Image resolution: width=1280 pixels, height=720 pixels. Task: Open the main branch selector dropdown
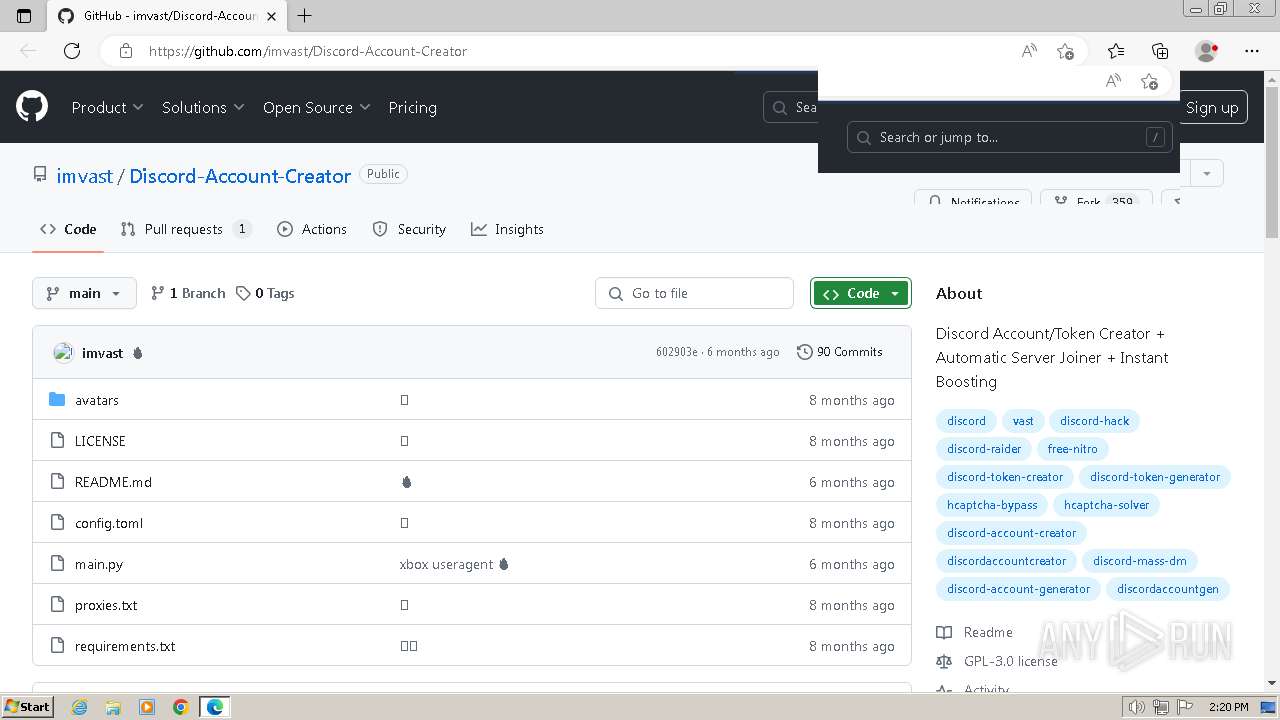(x=84, y=293)
